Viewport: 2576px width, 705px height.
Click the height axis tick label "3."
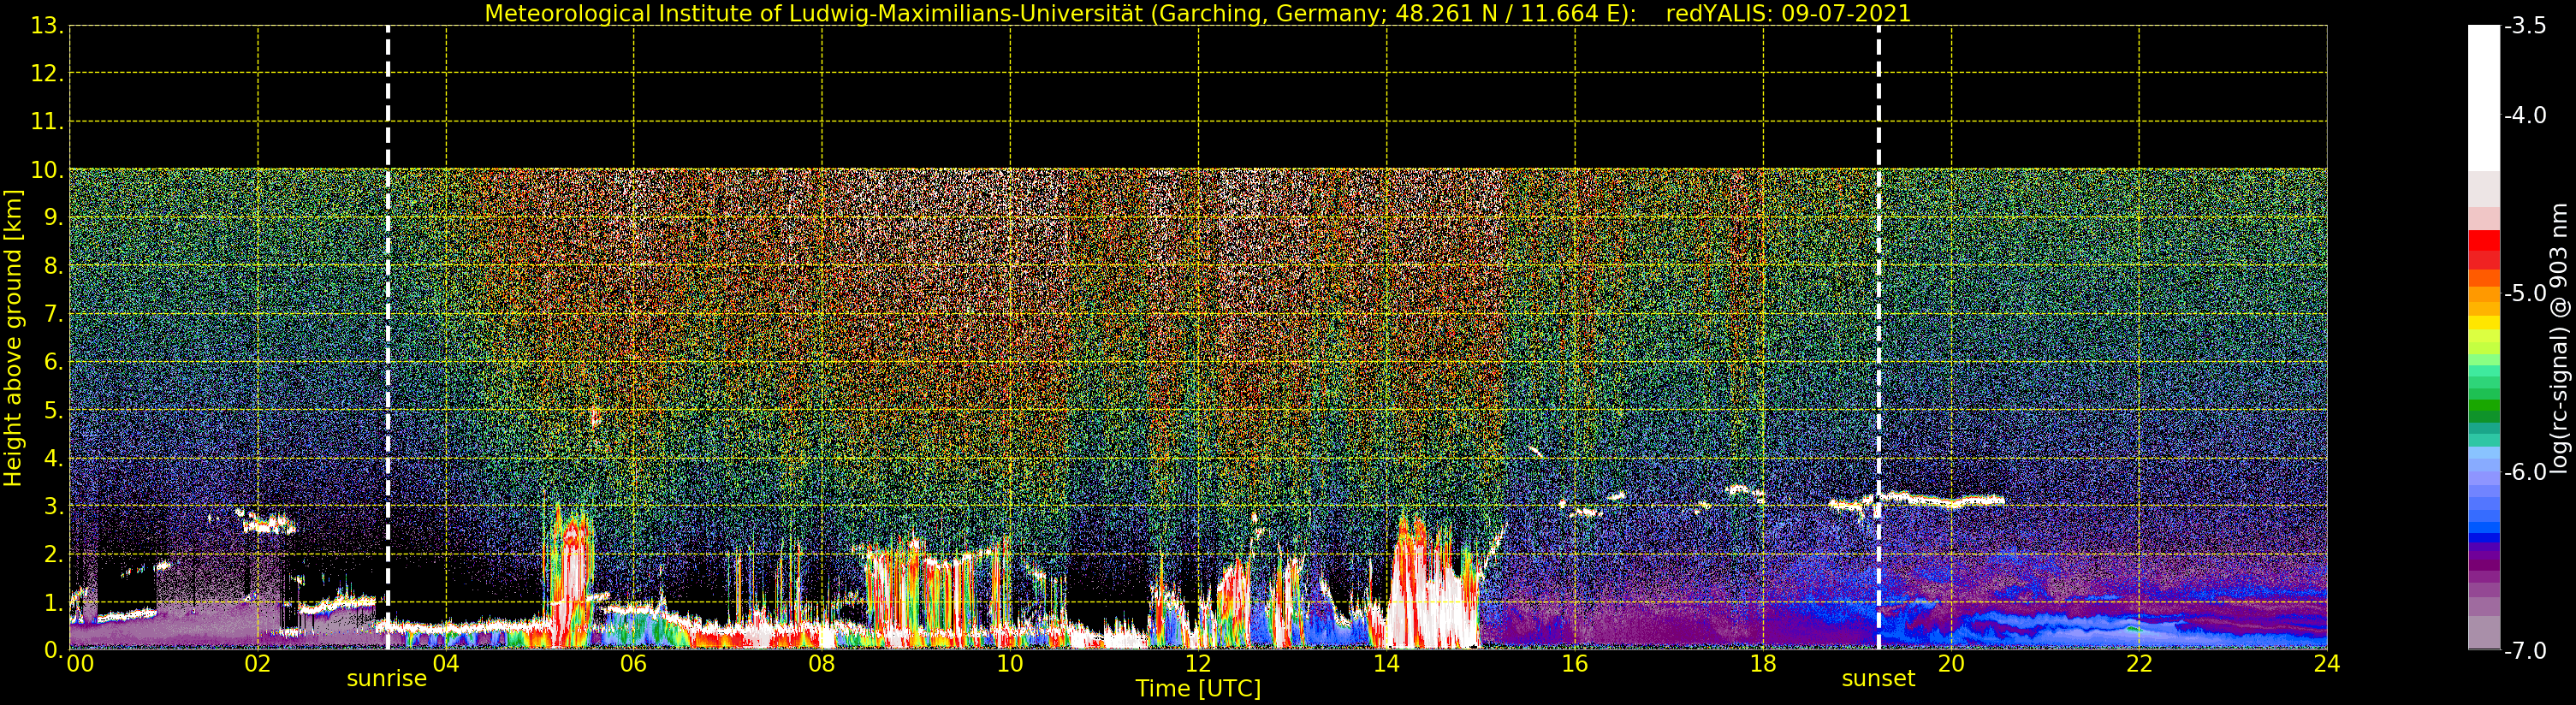click(54, 506)
